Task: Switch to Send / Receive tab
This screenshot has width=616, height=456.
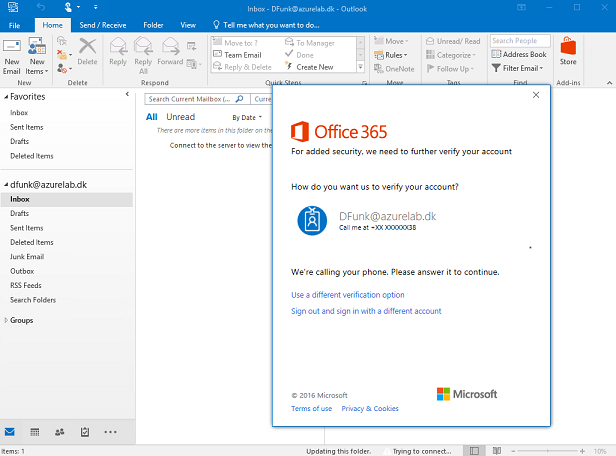Action: click(x=103, y=25)
